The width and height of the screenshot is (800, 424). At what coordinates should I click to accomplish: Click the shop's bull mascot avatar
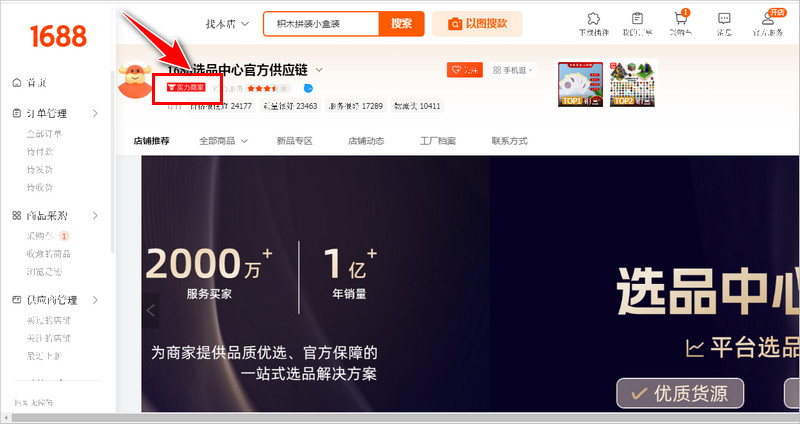point(135,80)
